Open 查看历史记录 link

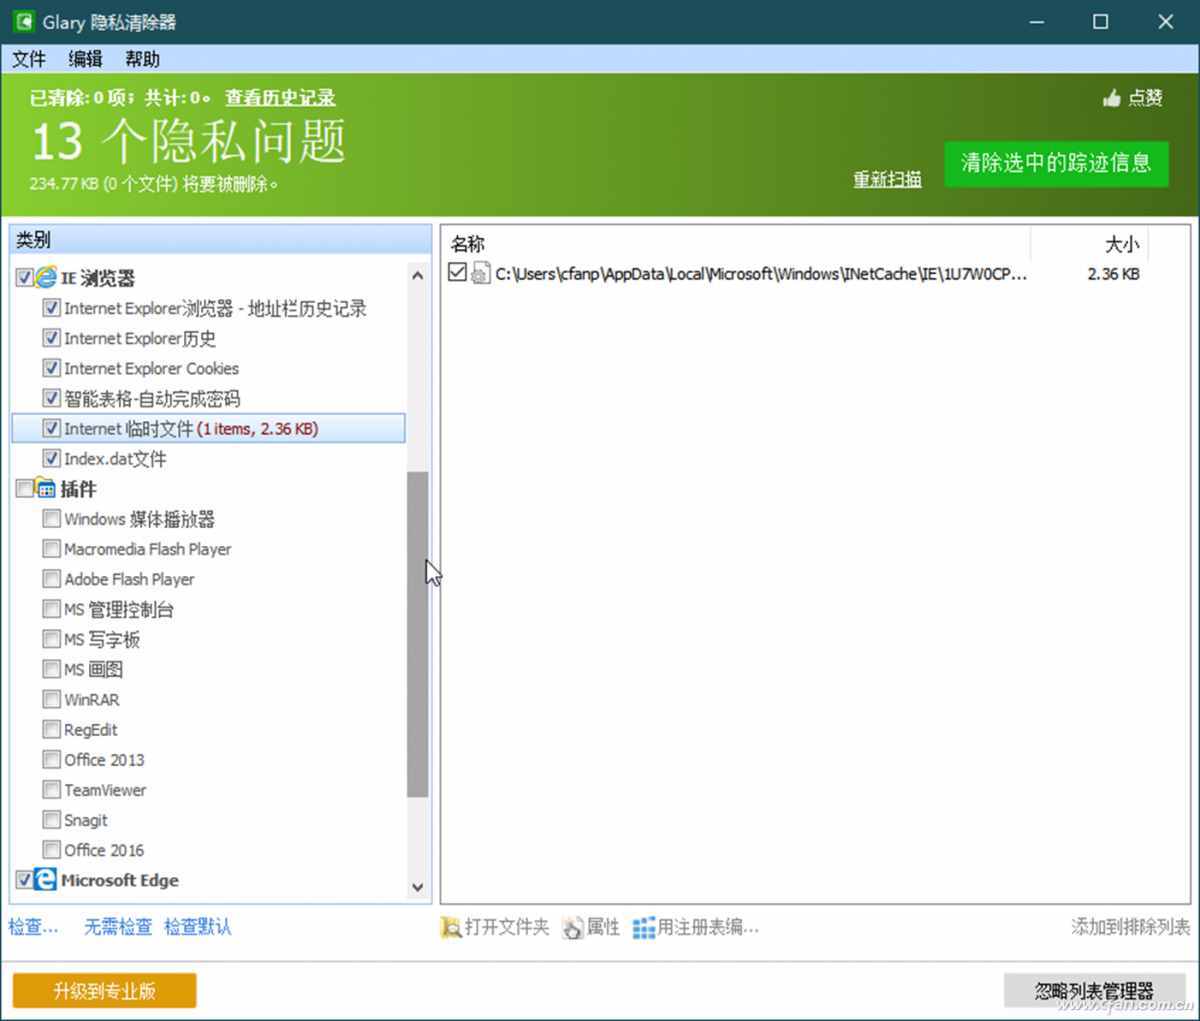tap(280, 98)
